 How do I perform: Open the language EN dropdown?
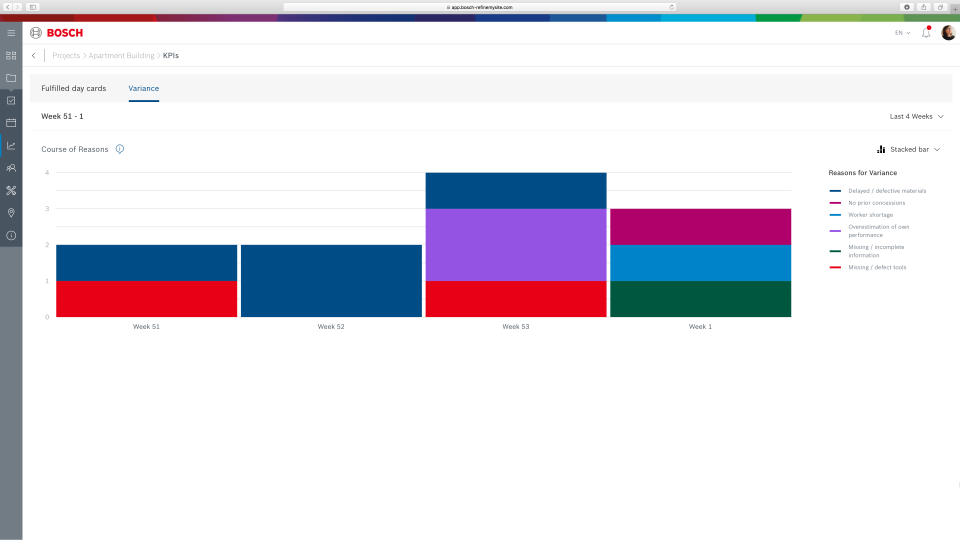(902, 33)
